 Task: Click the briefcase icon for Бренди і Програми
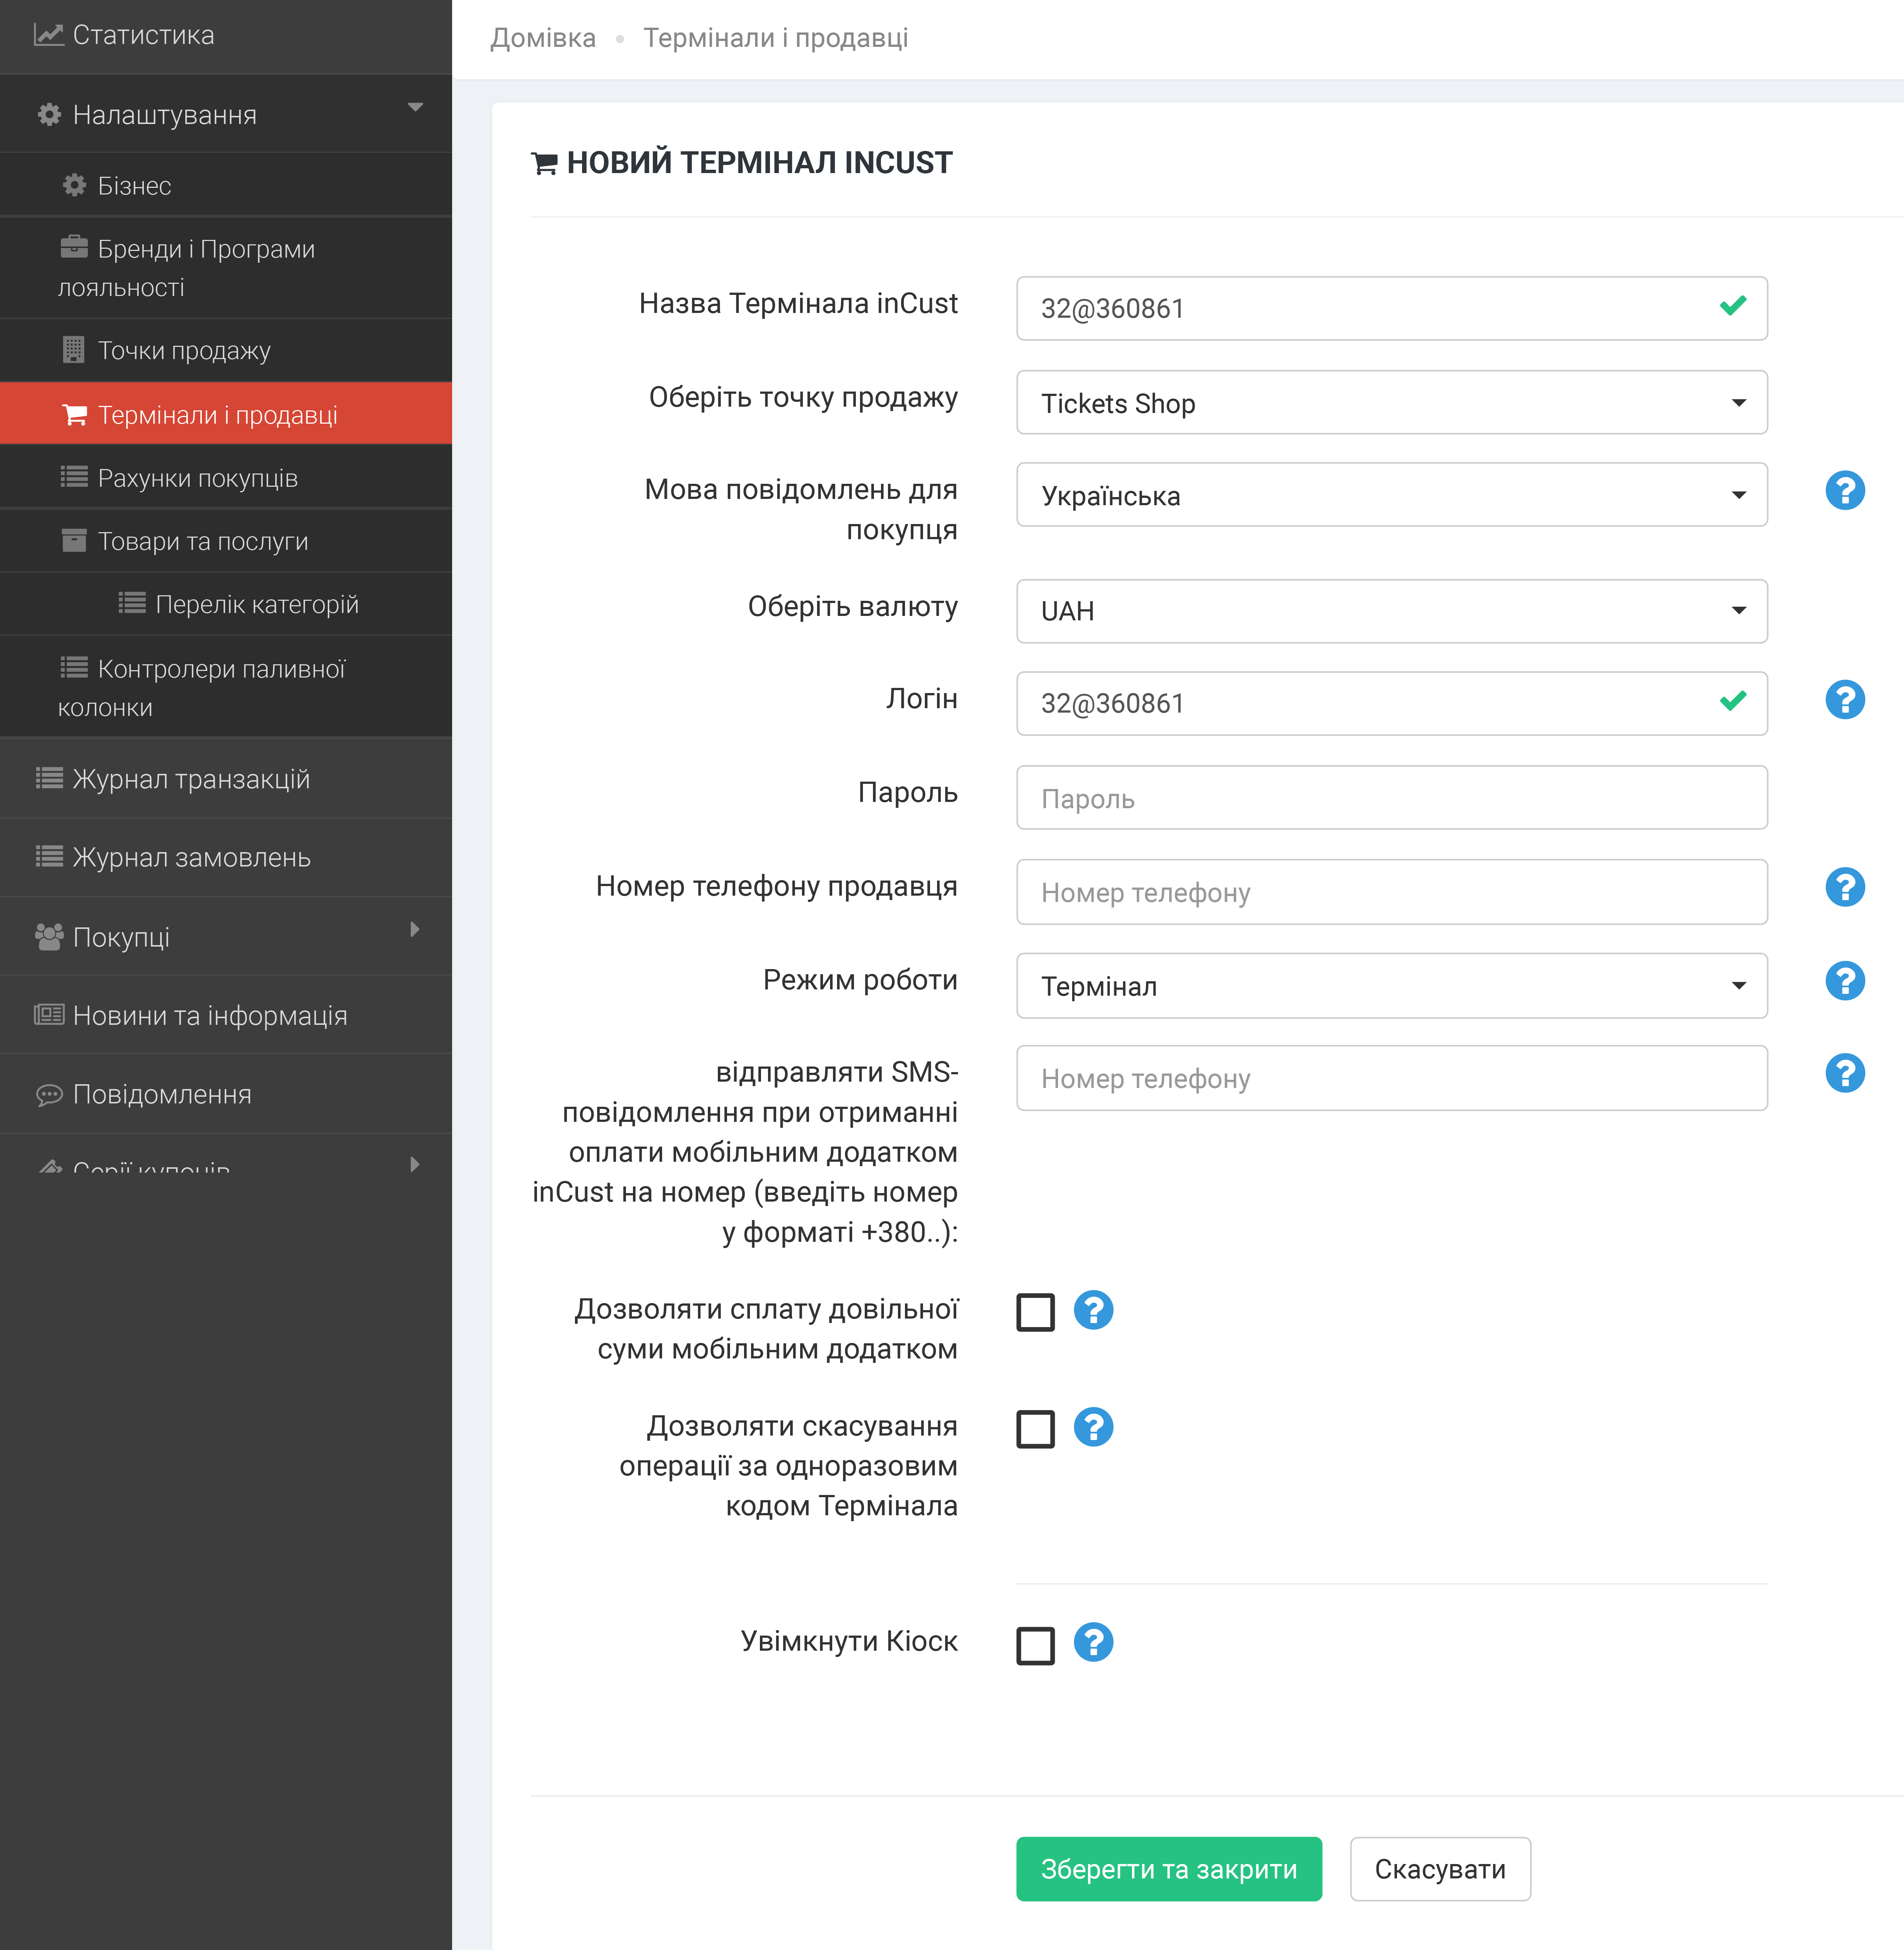click(x=74, y=247)
